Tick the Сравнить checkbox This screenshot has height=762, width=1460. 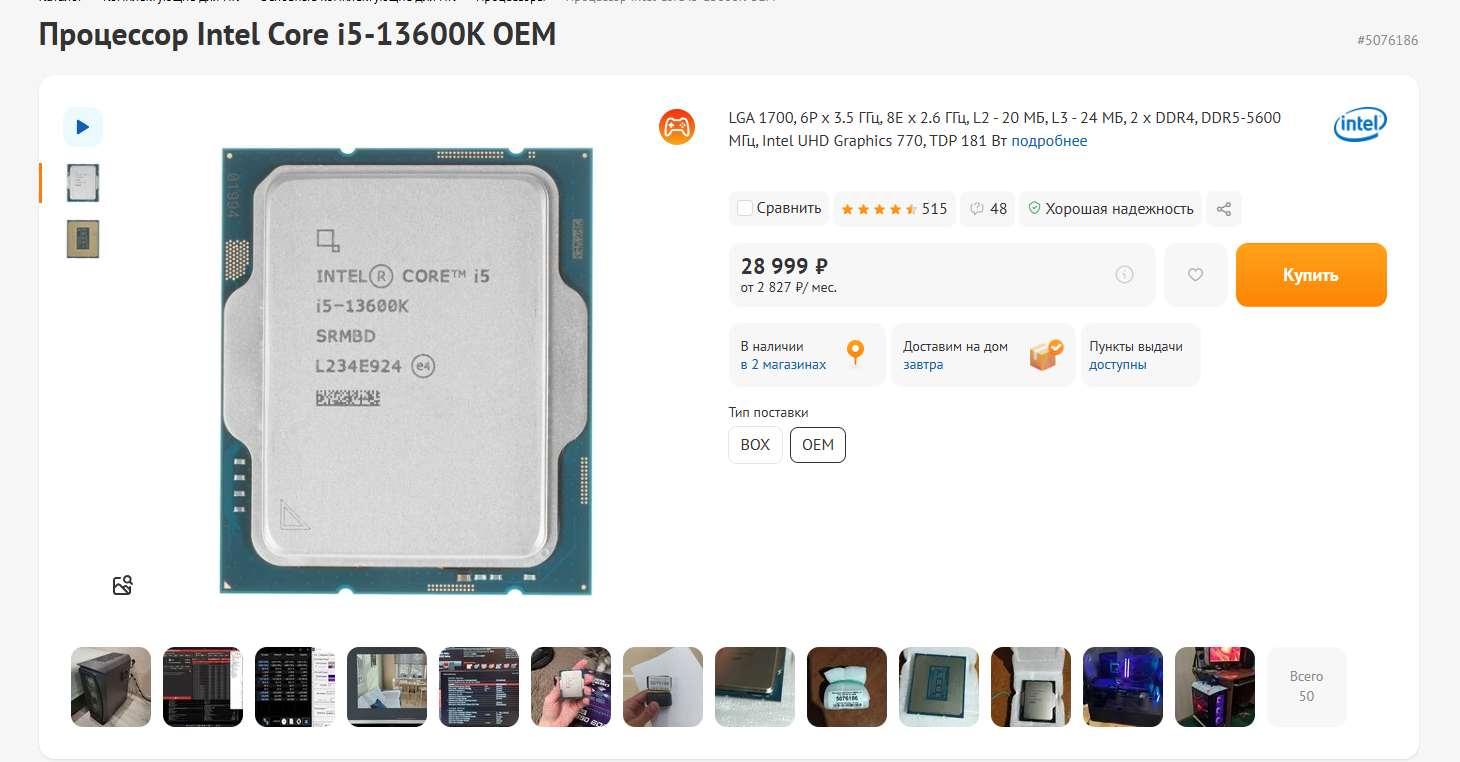tap(745, 208)
